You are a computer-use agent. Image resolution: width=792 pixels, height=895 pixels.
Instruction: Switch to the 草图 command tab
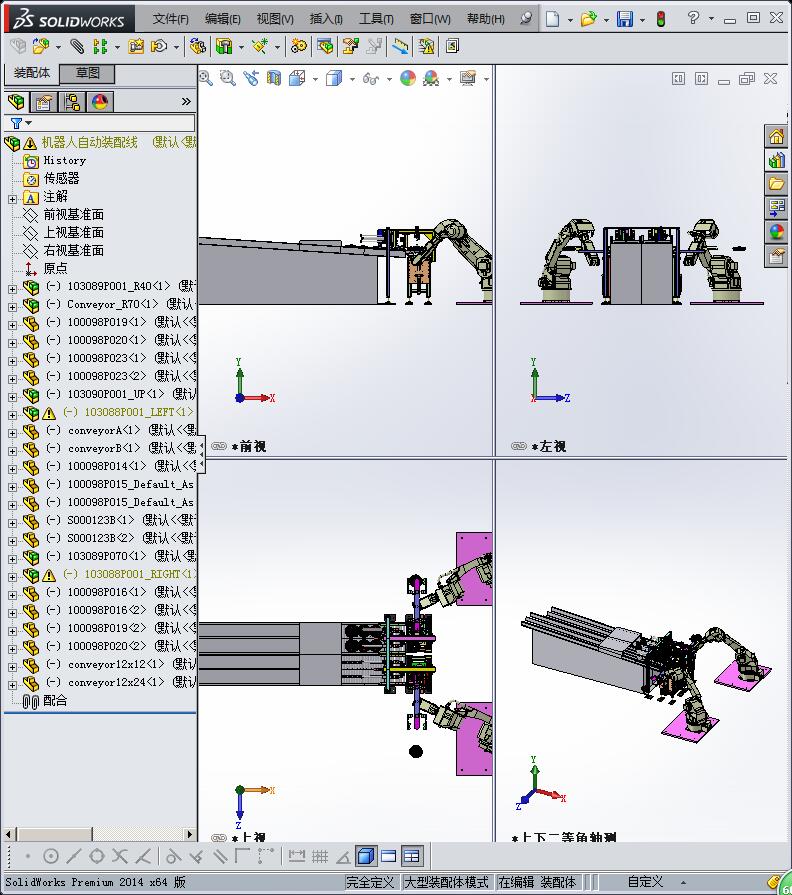(x=88, y=73)
